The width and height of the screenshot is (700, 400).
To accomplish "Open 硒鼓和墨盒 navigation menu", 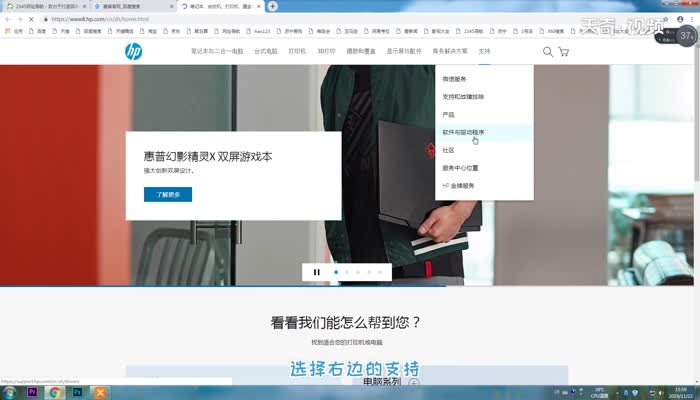I will 361,51.
